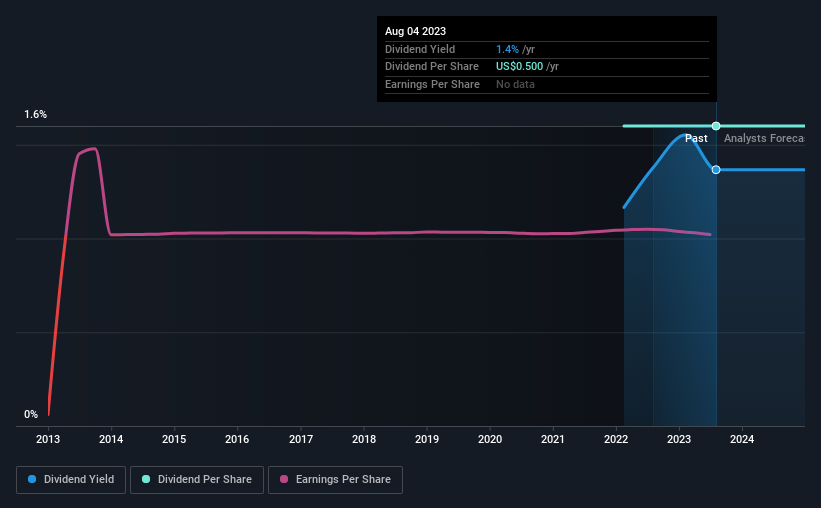Click the 2024 x-axis label
821x508 pixels.
point(742,439)
